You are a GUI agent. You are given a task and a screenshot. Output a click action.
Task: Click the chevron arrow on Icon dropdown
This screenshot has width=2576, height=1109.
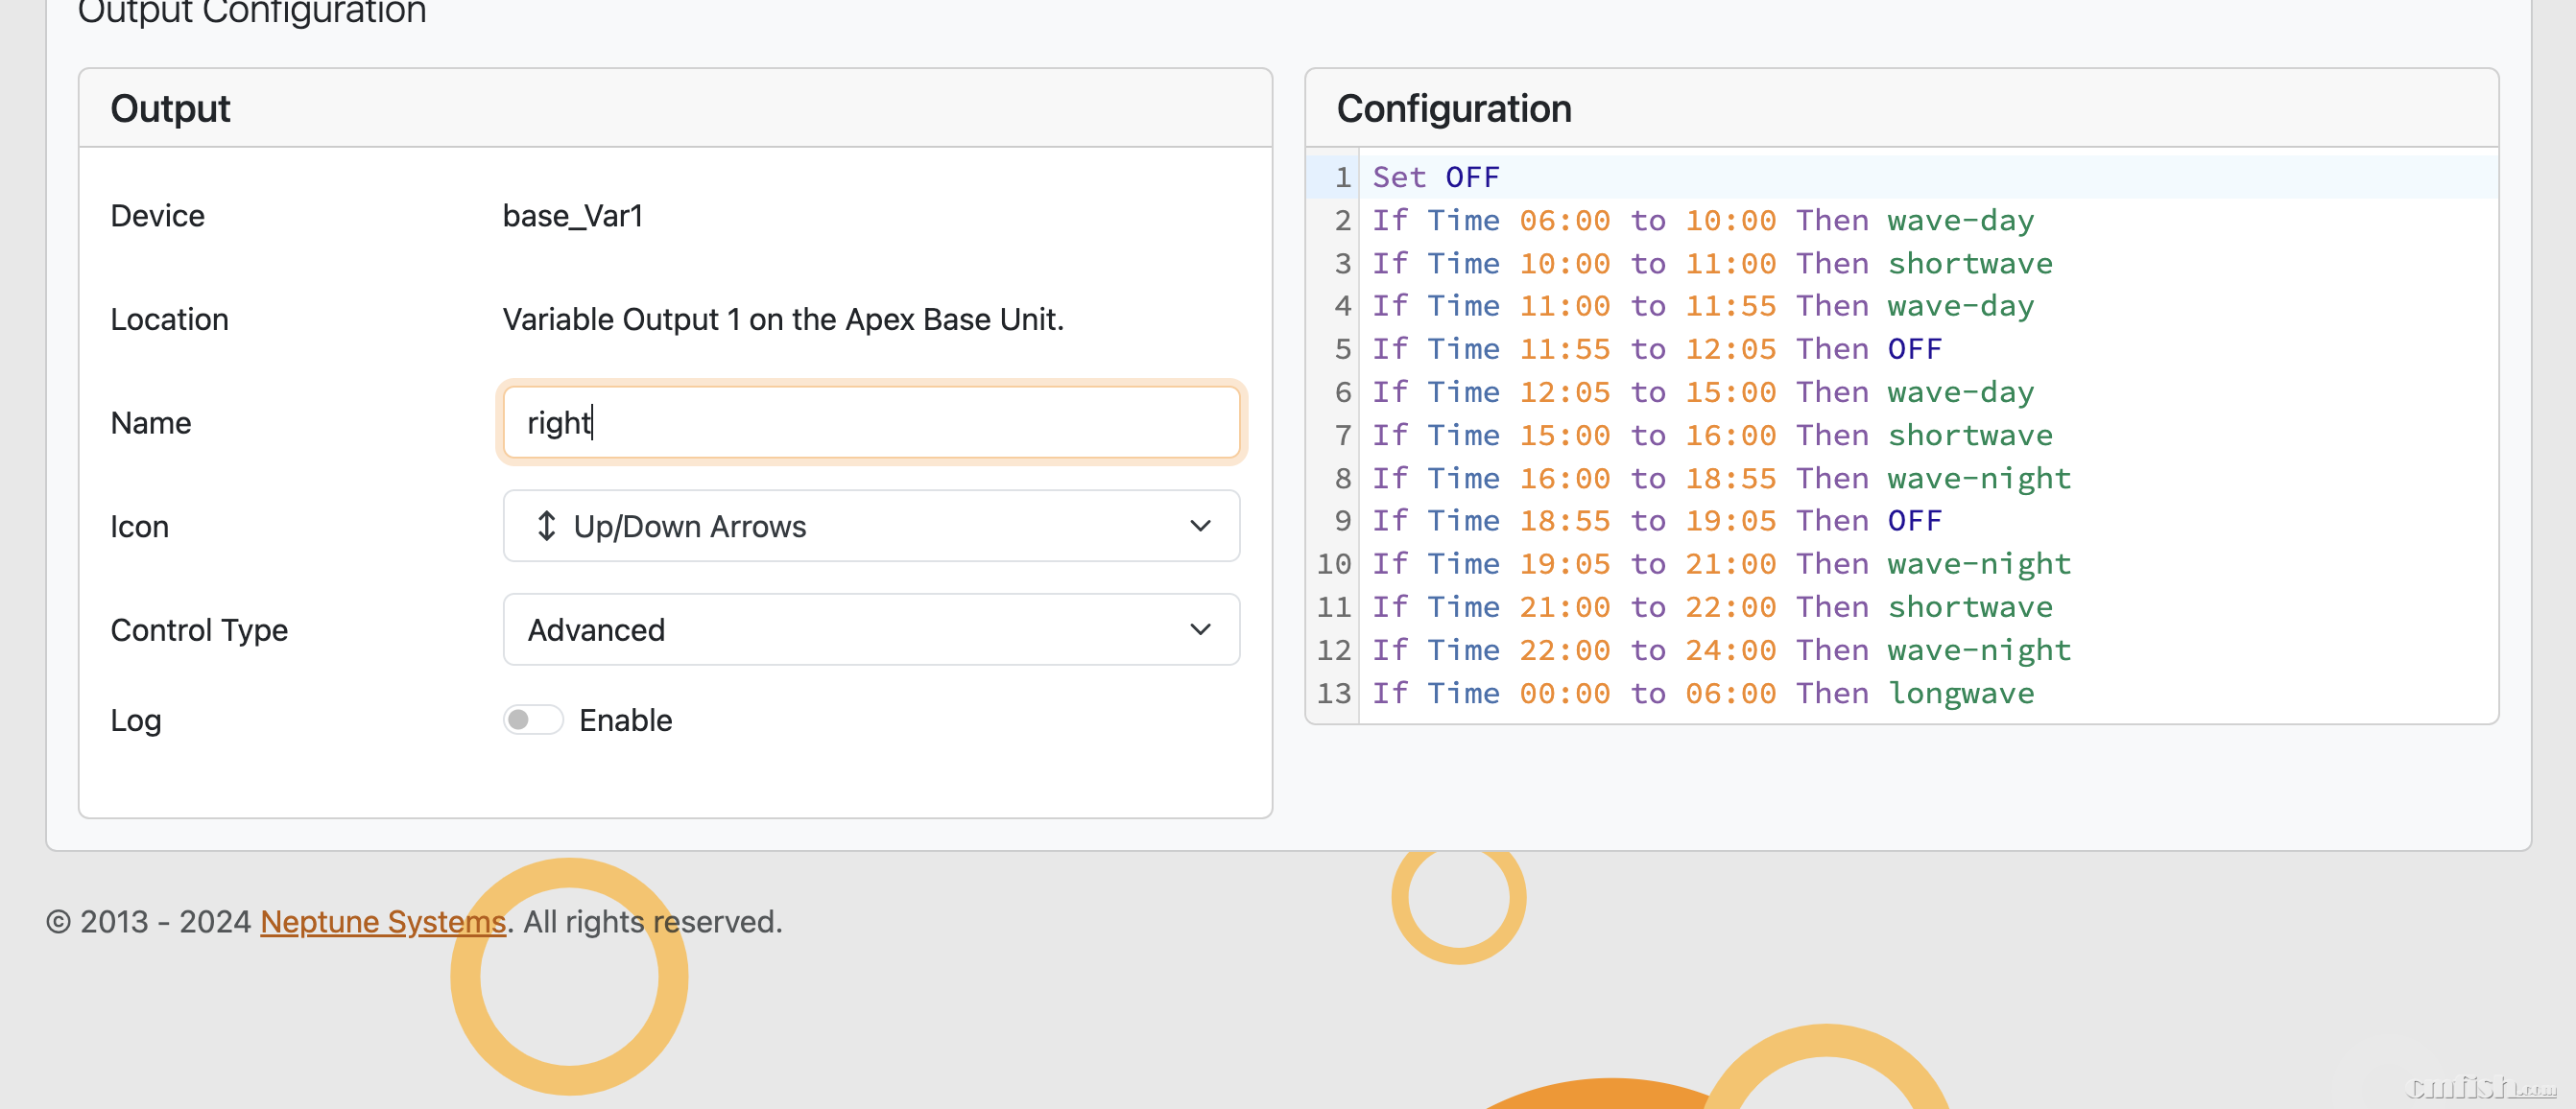(1200, 526)
